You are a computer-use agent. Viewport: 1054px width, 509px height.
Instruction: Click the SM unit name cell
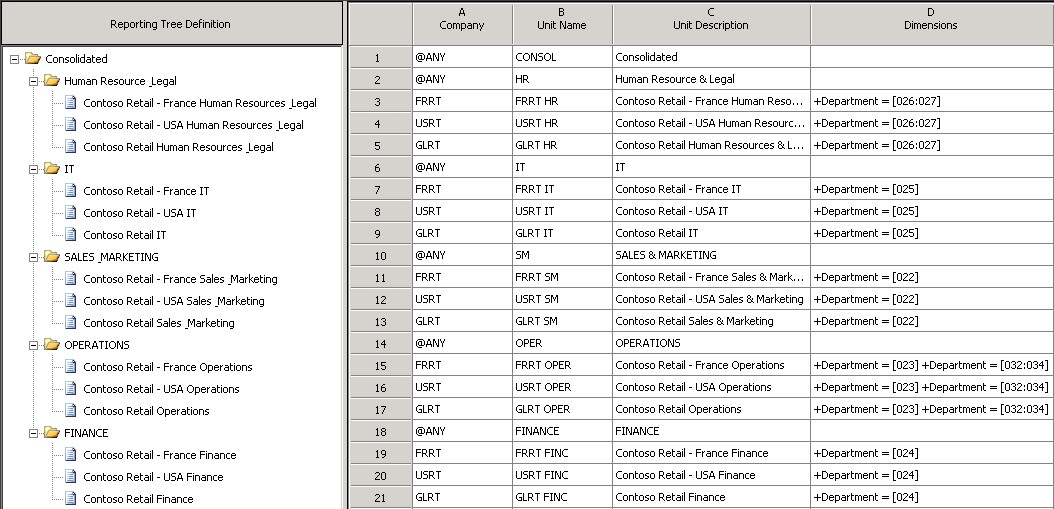pyautogui.click(x=563, y=256)
